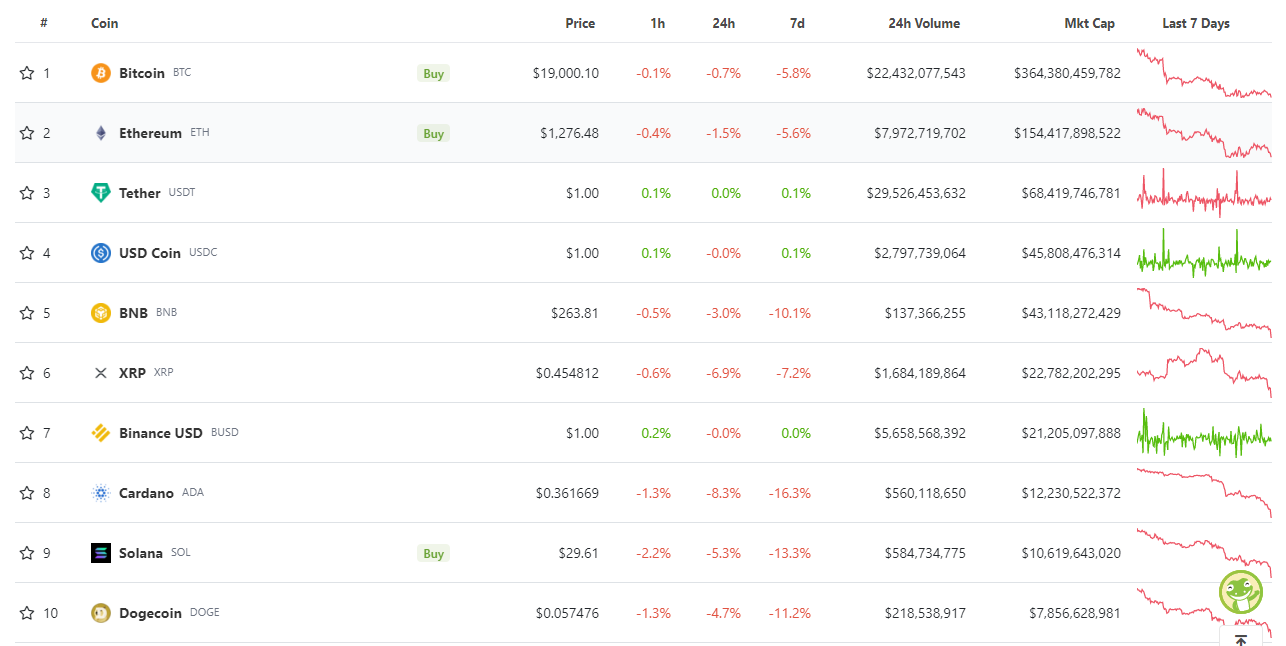The width and height of the screenshot is (1286, 646).
Task: Mark Dogecoin with the star toggle
Action: (27, 613)
